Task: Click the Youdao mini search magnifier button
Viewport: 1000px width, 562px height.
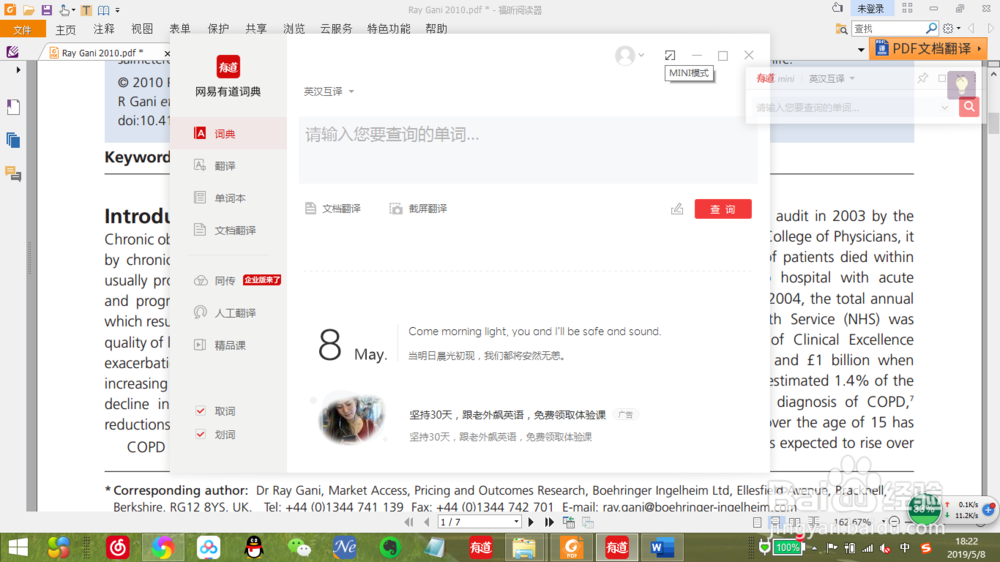Action: (969, 107)
